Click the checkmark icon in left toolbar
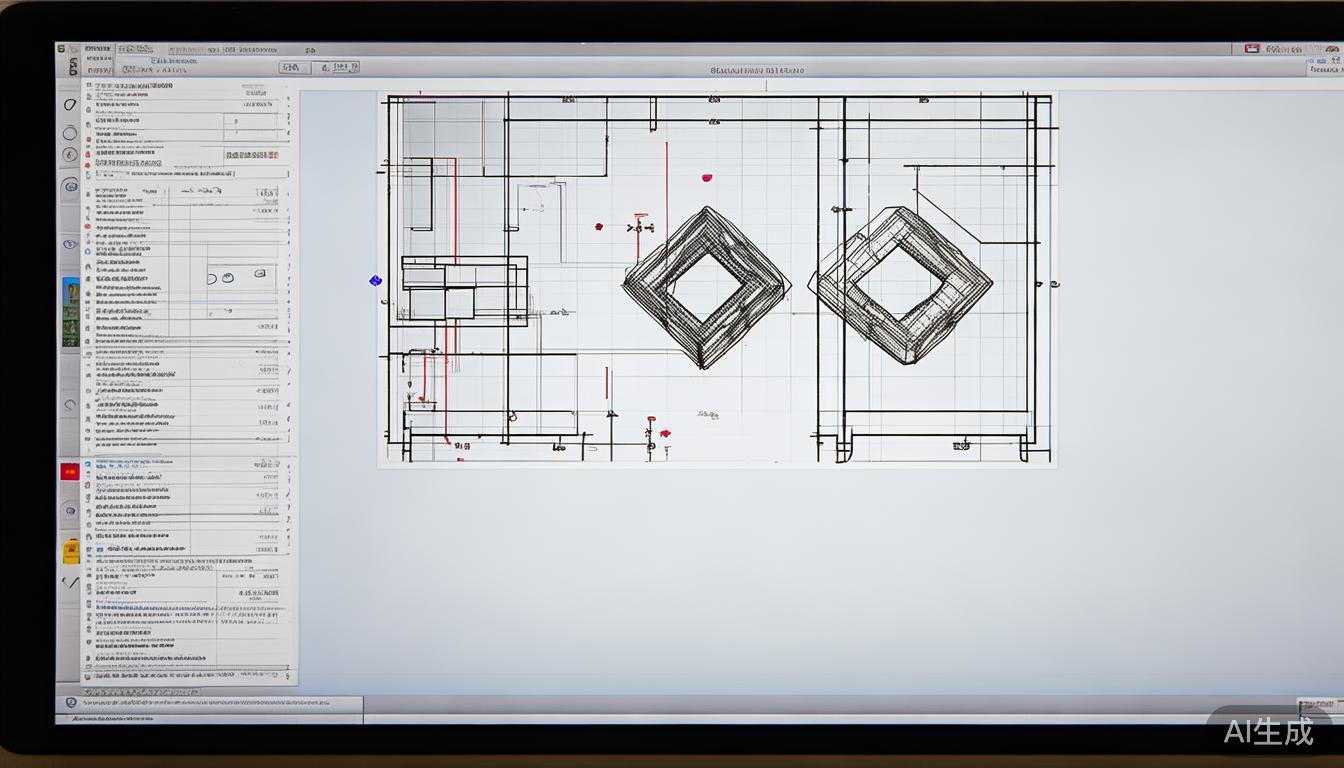 tap(70, 582)
